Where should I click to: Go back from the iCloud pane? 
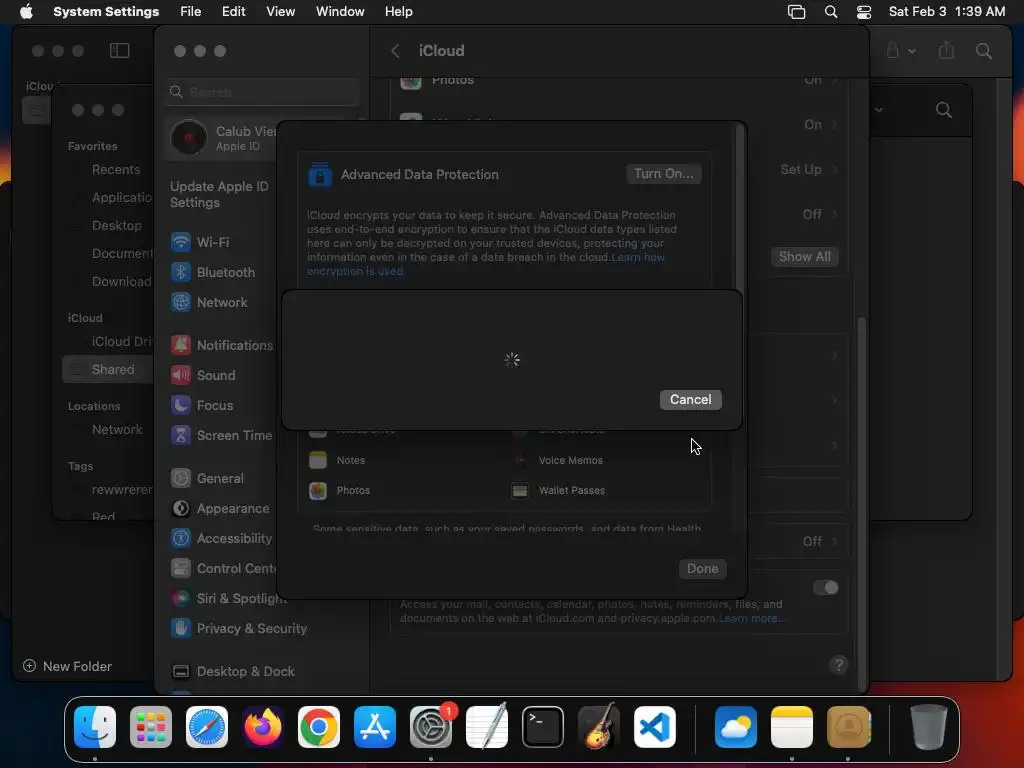click(395, 51)
